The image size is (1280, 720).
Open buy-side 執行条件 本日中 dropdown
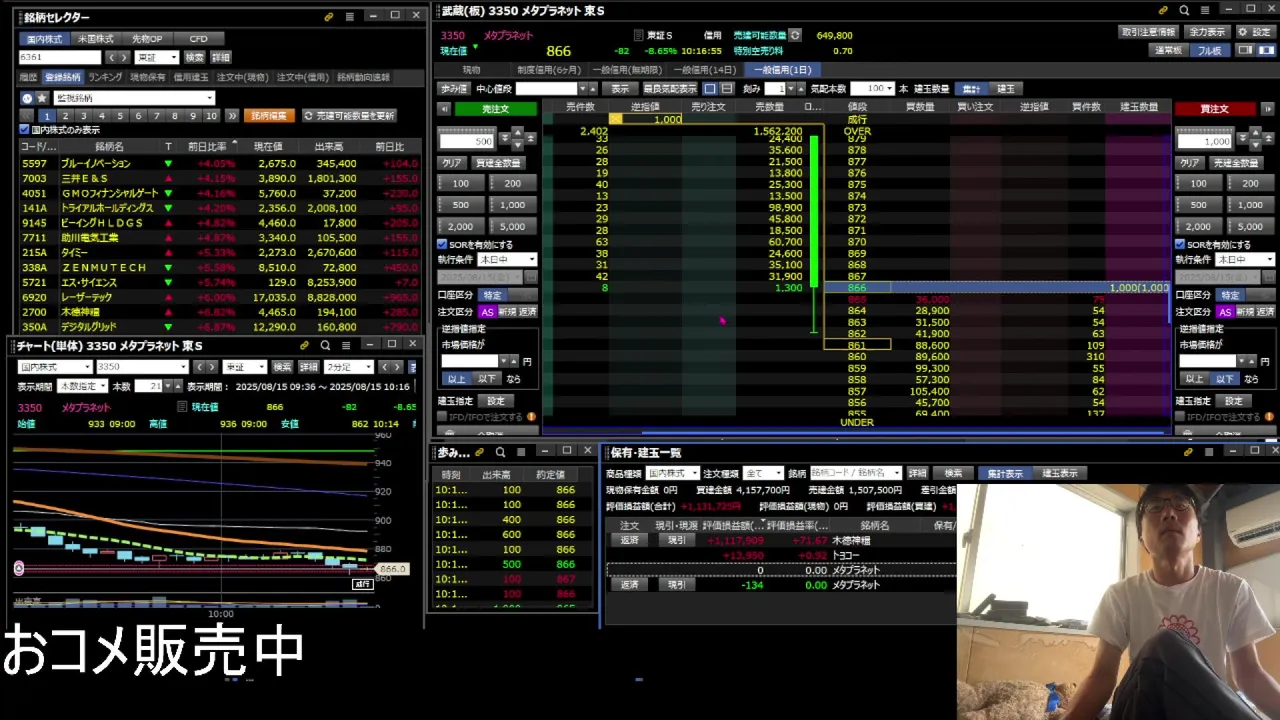(1245, 260)
